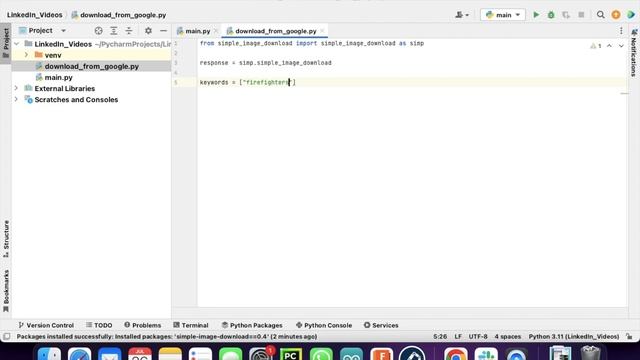The width and height of the screenshot is (640, 360).
Task: Select opened file locate target icon
Action: point(98,31)
